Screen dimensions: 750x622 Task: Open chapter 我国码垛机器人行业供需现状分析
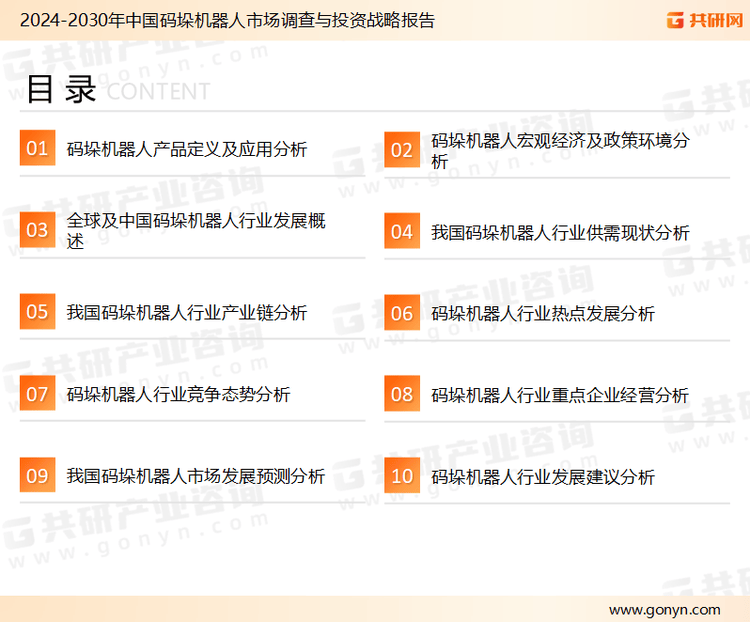[x=560, y=233]
